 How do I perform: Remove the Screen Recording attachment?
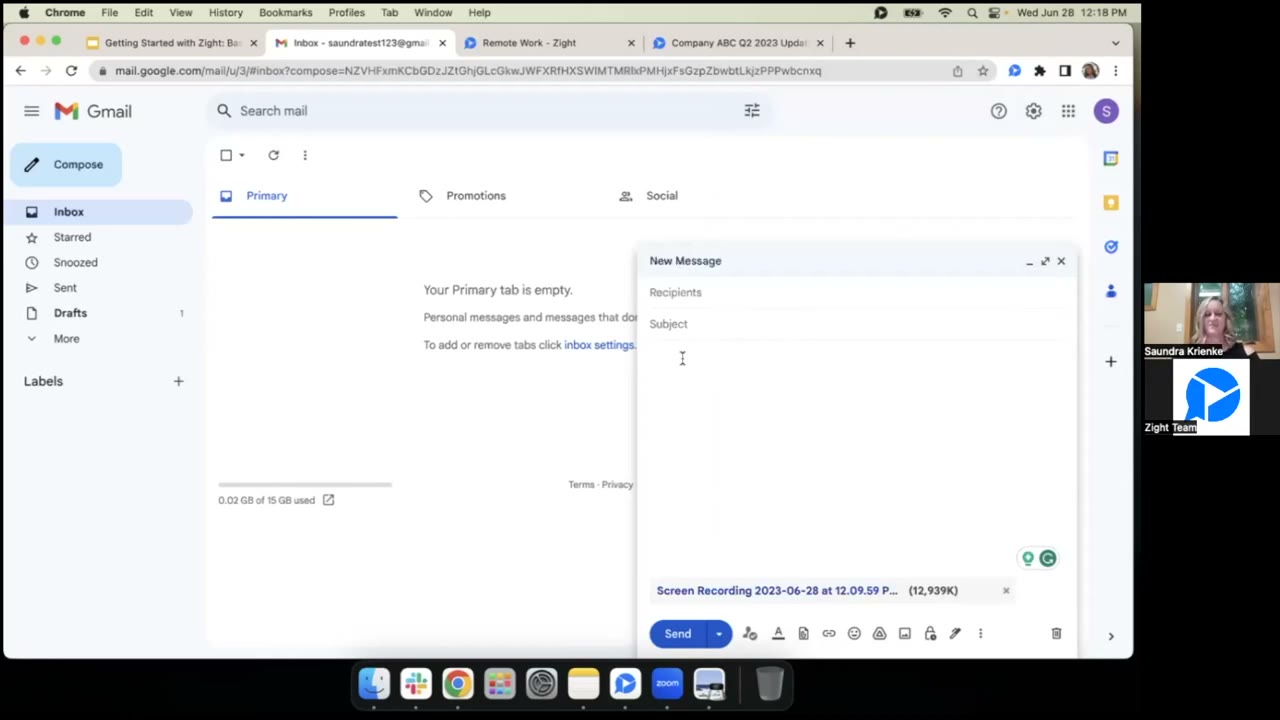click(1006, 591)
